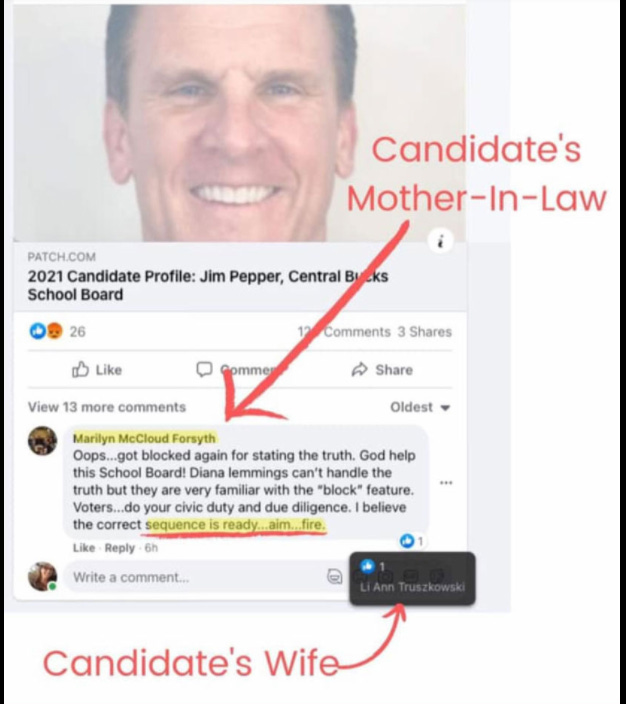Click the candidate photo preview image
The height and width of the screenshot is (704, 626).
tap(239, 123)
